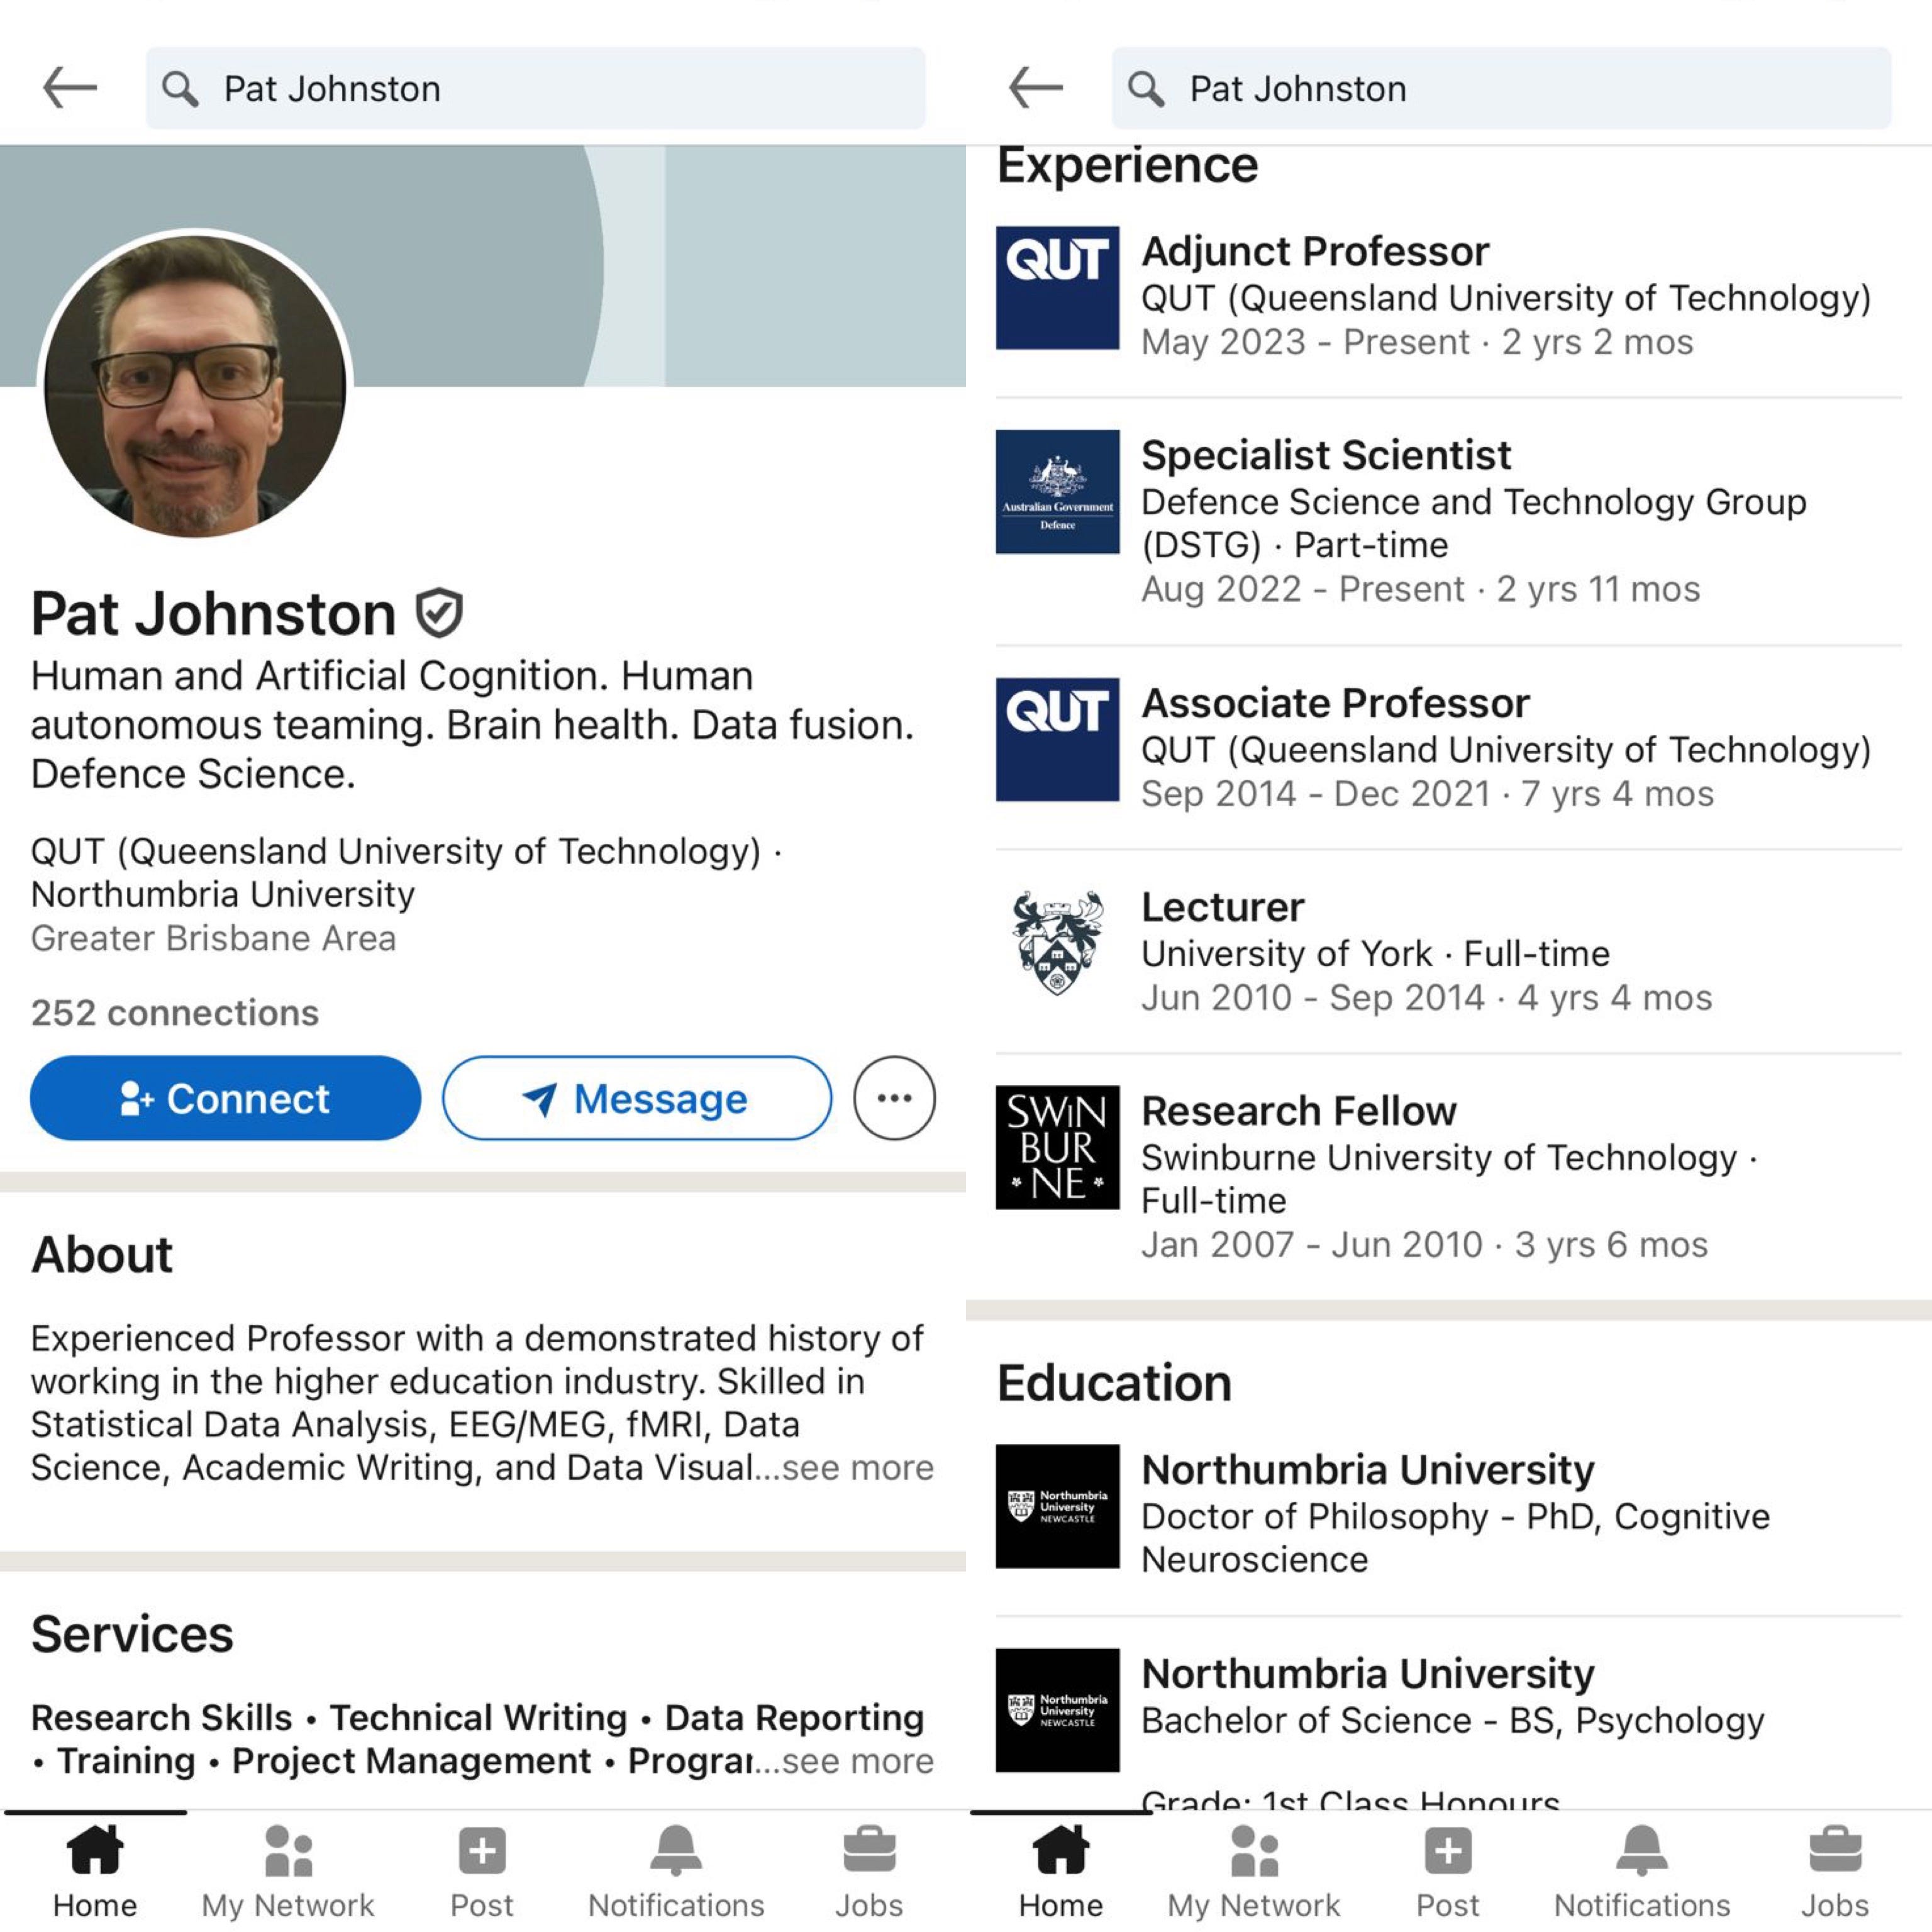Open the Home tab on the right screen
This screenshot has width=1932, height=1932.
click(1061, 1871)
